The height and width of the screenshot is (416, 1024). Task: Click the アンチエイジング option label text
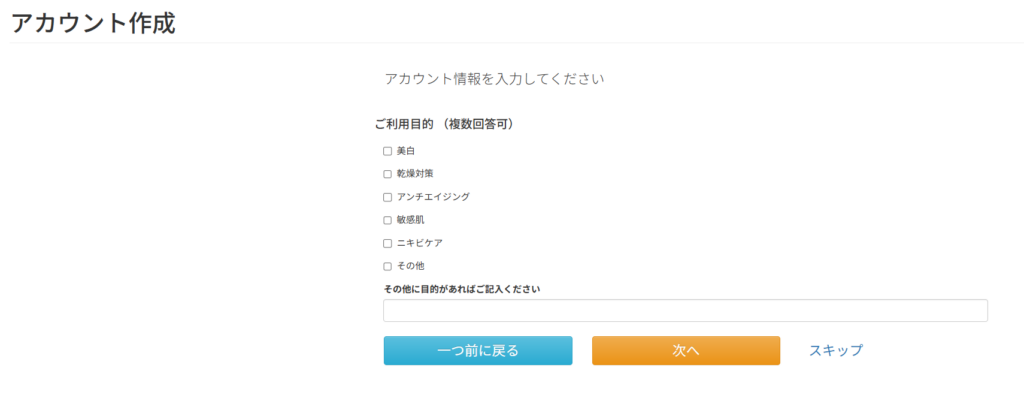(x=433, y=197)
